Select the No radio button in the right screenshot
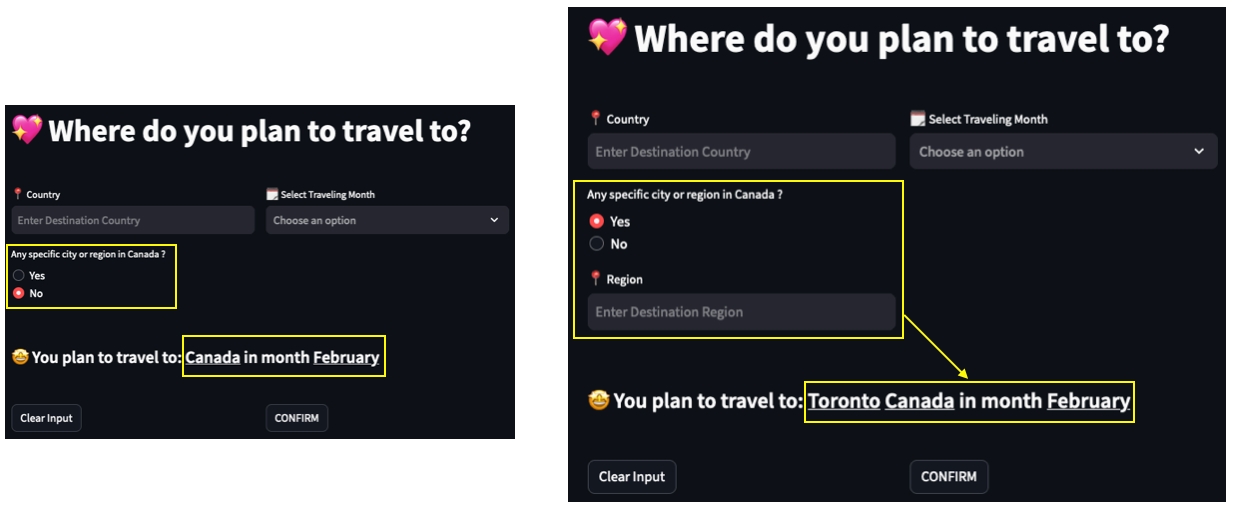This screenshot has height=512, width=1237. tap(597, 244)
